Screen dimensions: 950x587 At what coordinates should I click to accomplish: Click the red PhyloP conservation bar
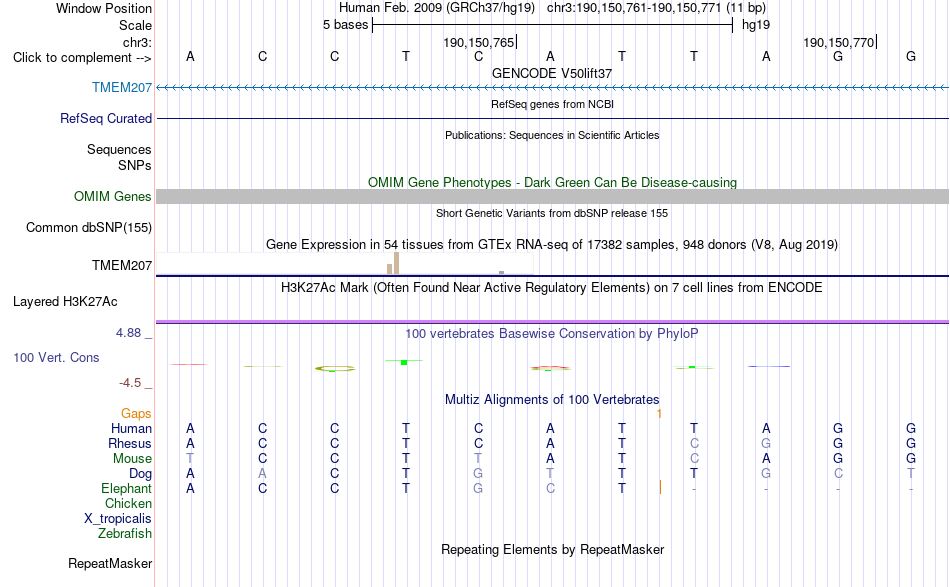189,364
